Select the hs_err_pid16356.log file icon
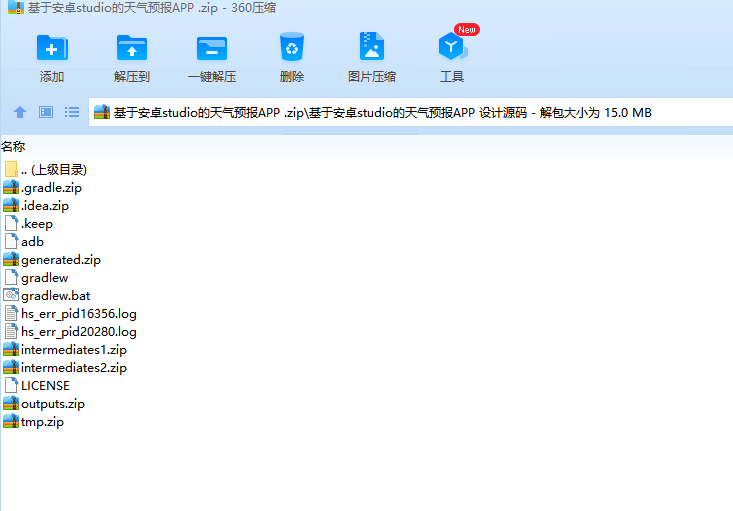 pyautogui.click(x=11, y=313)
